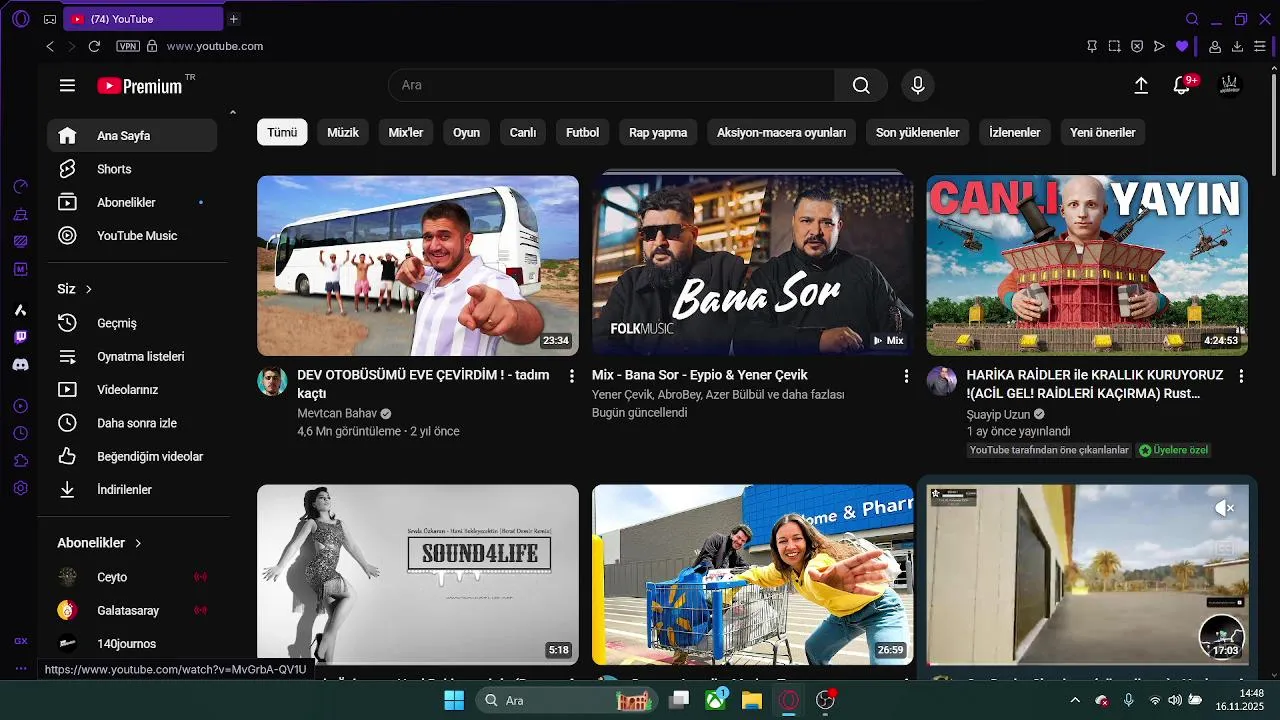Image resolution: width=1280 pixels, height=720 pixels.
Task: Click the pin icon in the address bar
Action: click(1092, 46)
